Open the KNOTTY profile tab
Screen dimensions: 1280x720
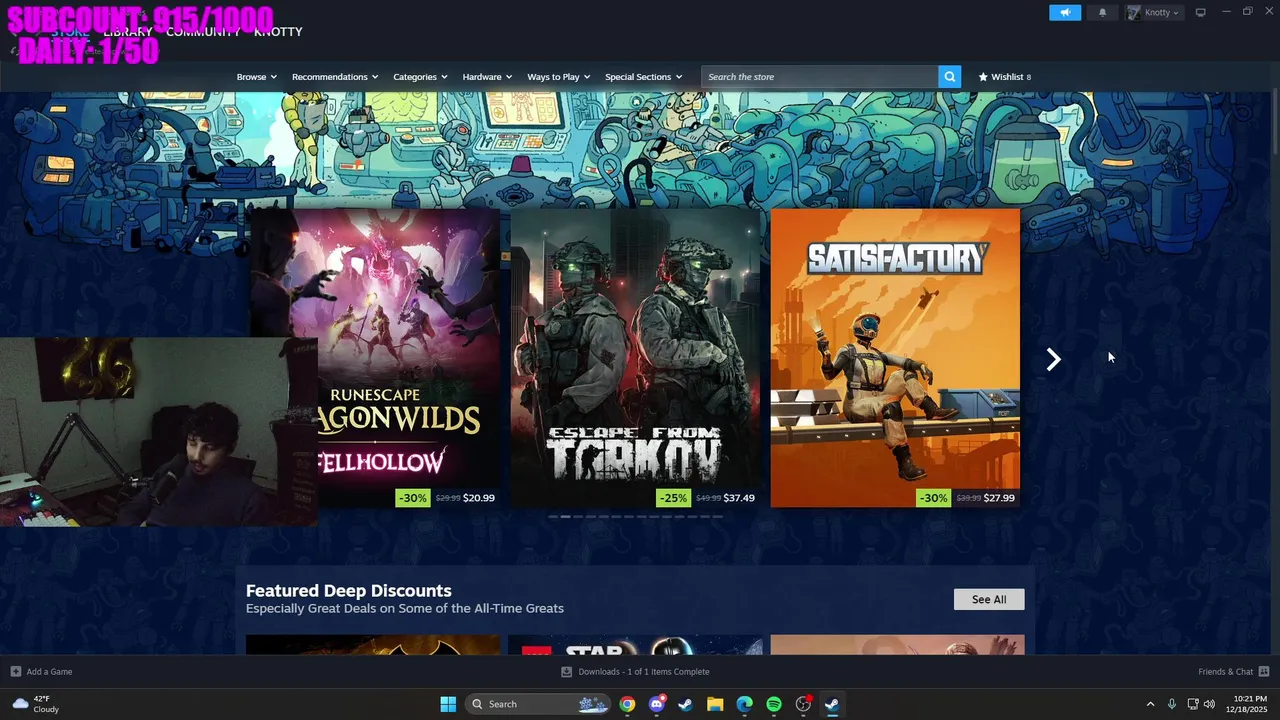(278, 32)
